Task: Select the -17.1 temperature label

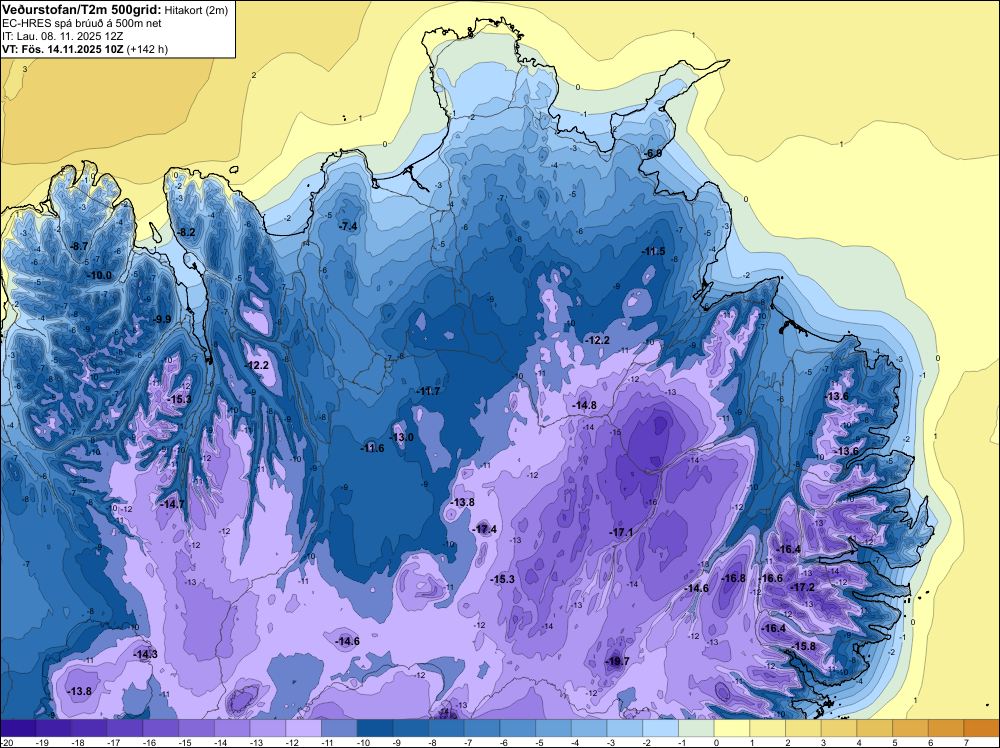Action: click(x=621, y=532)
